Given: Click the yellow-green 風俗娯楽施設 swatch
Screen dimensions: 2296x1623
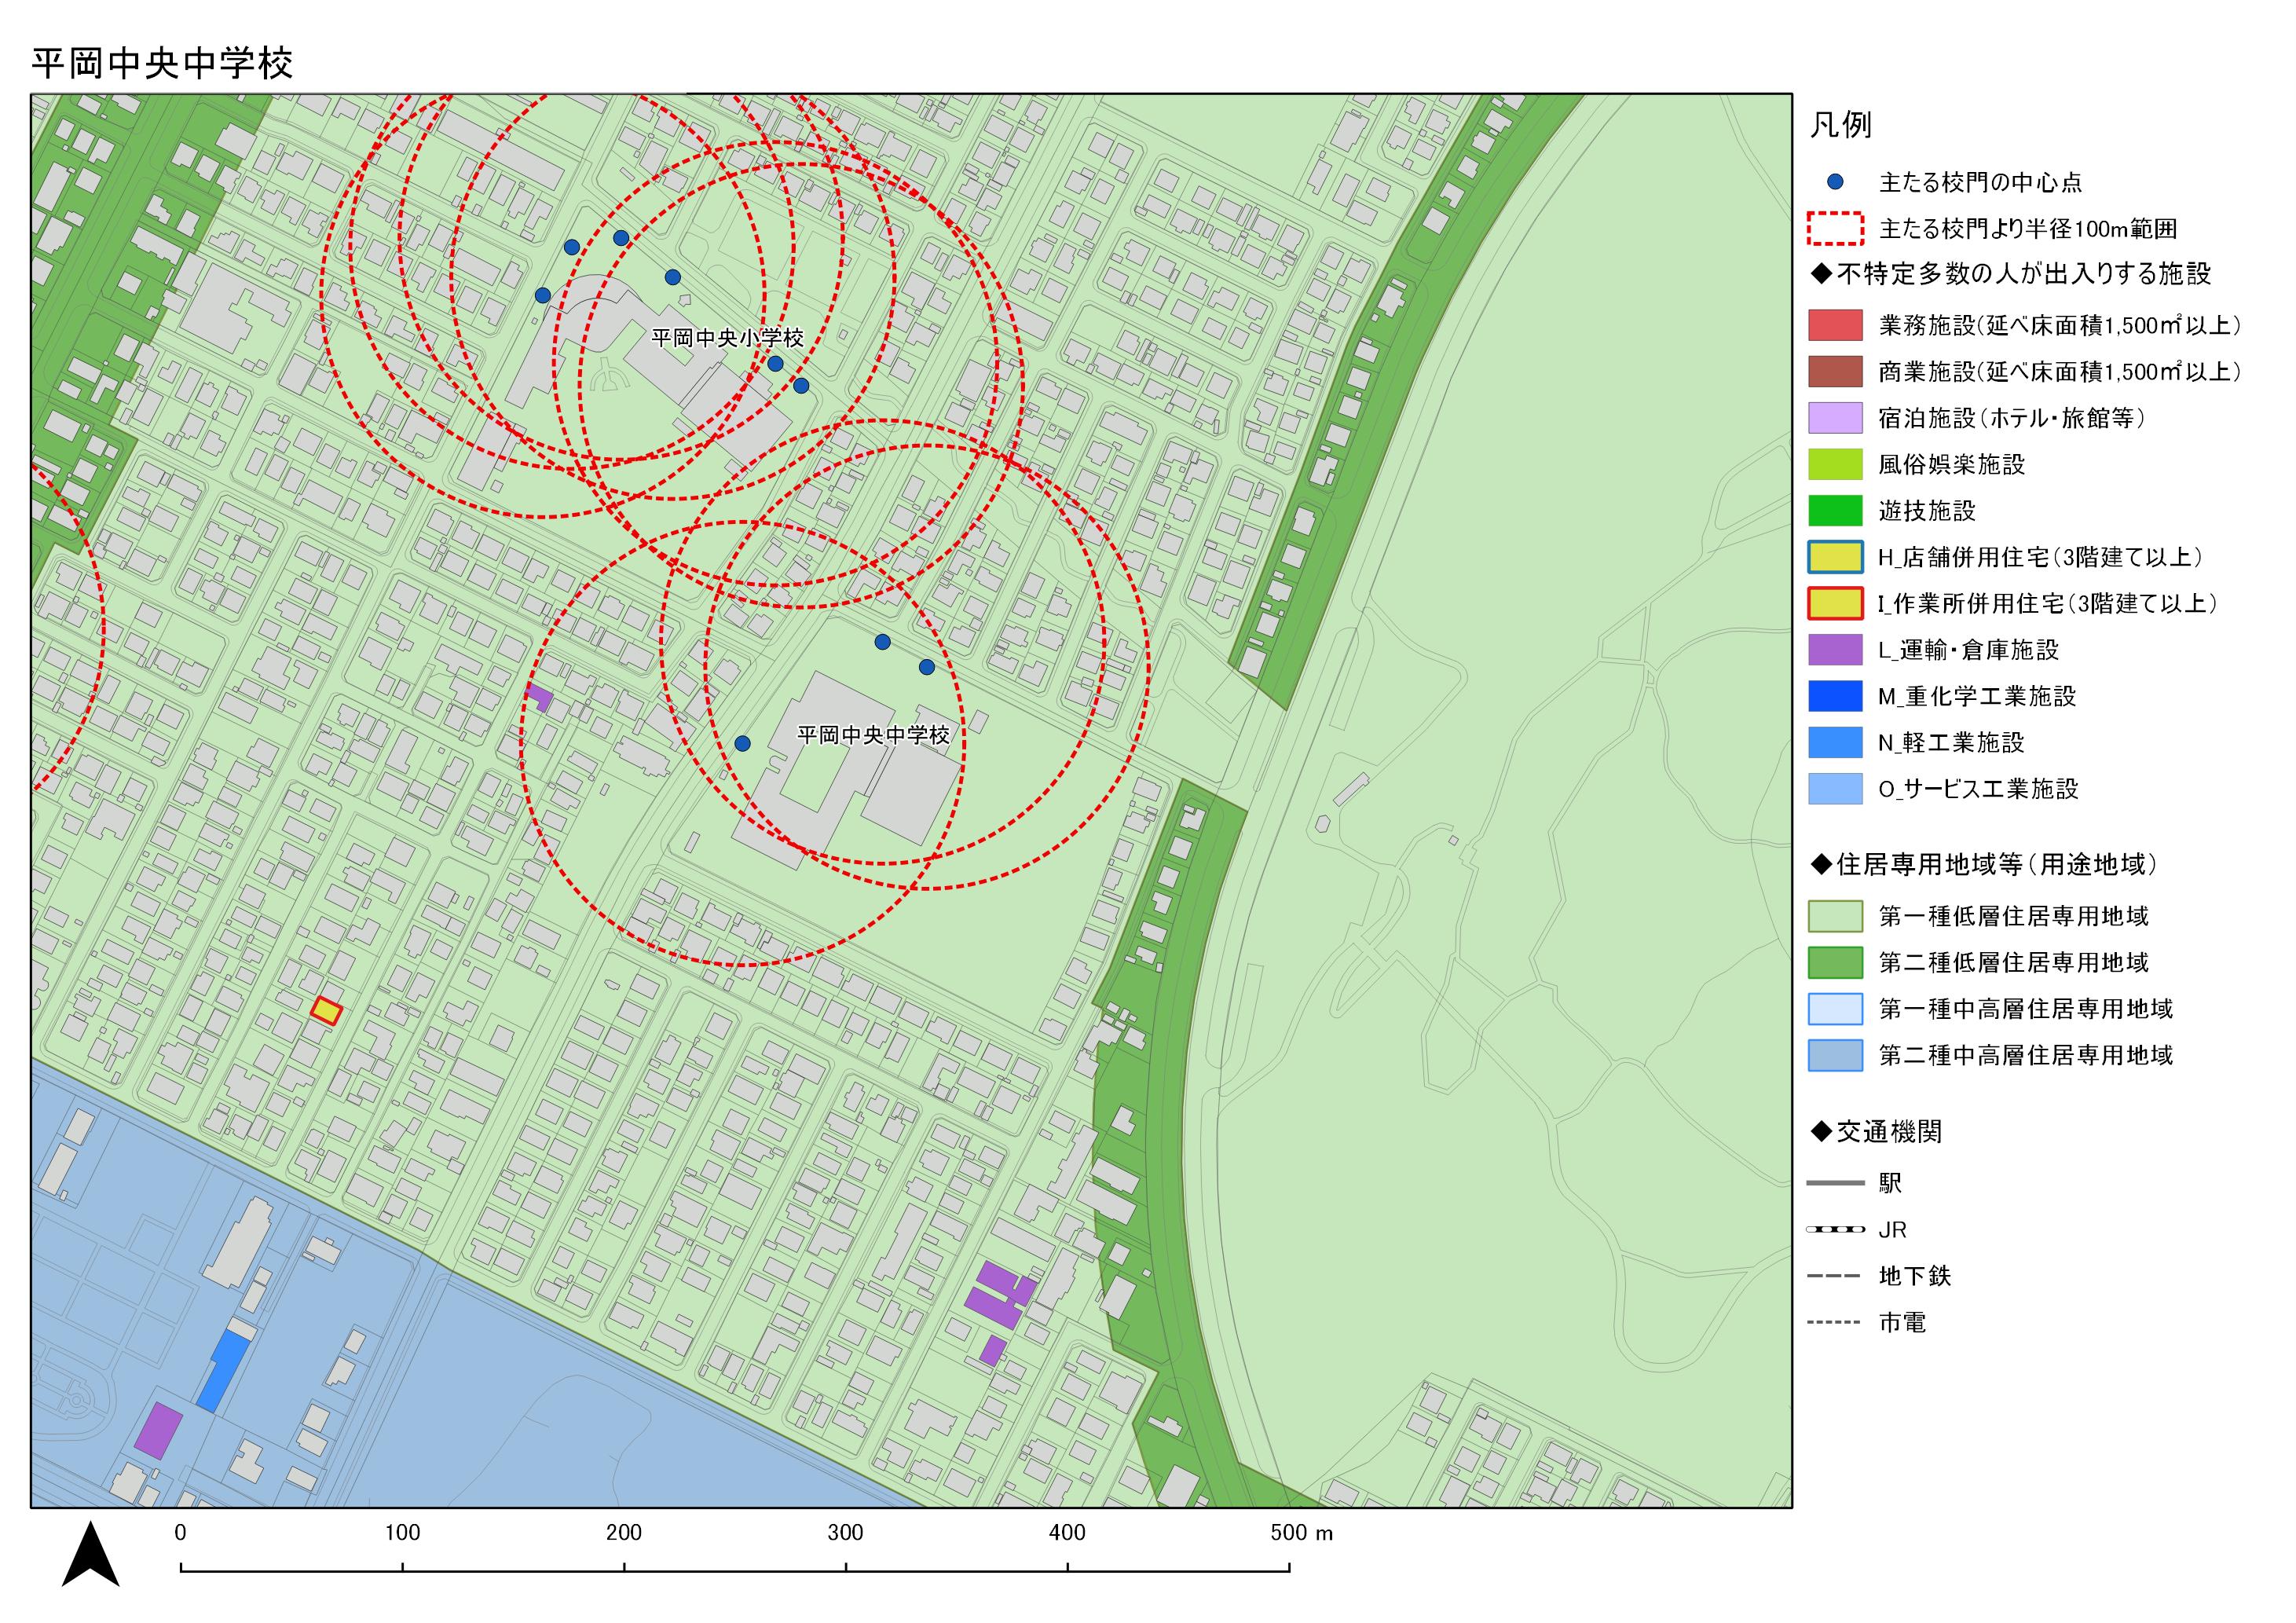Looking at the screenshot, I should [1835, 464].
